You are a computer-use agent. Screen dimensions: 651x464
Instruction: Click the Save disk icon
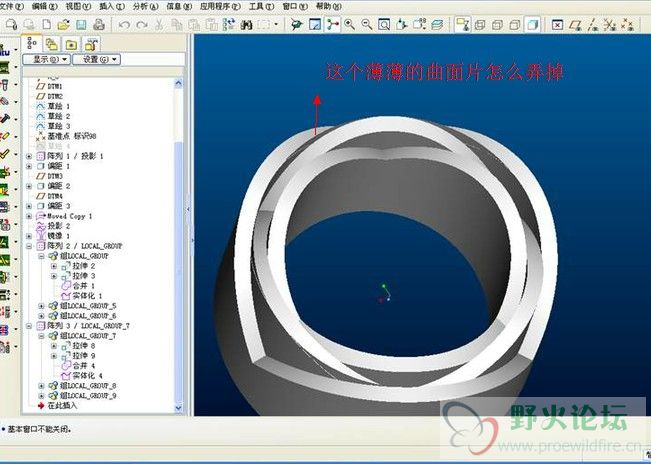coord(81,24)
